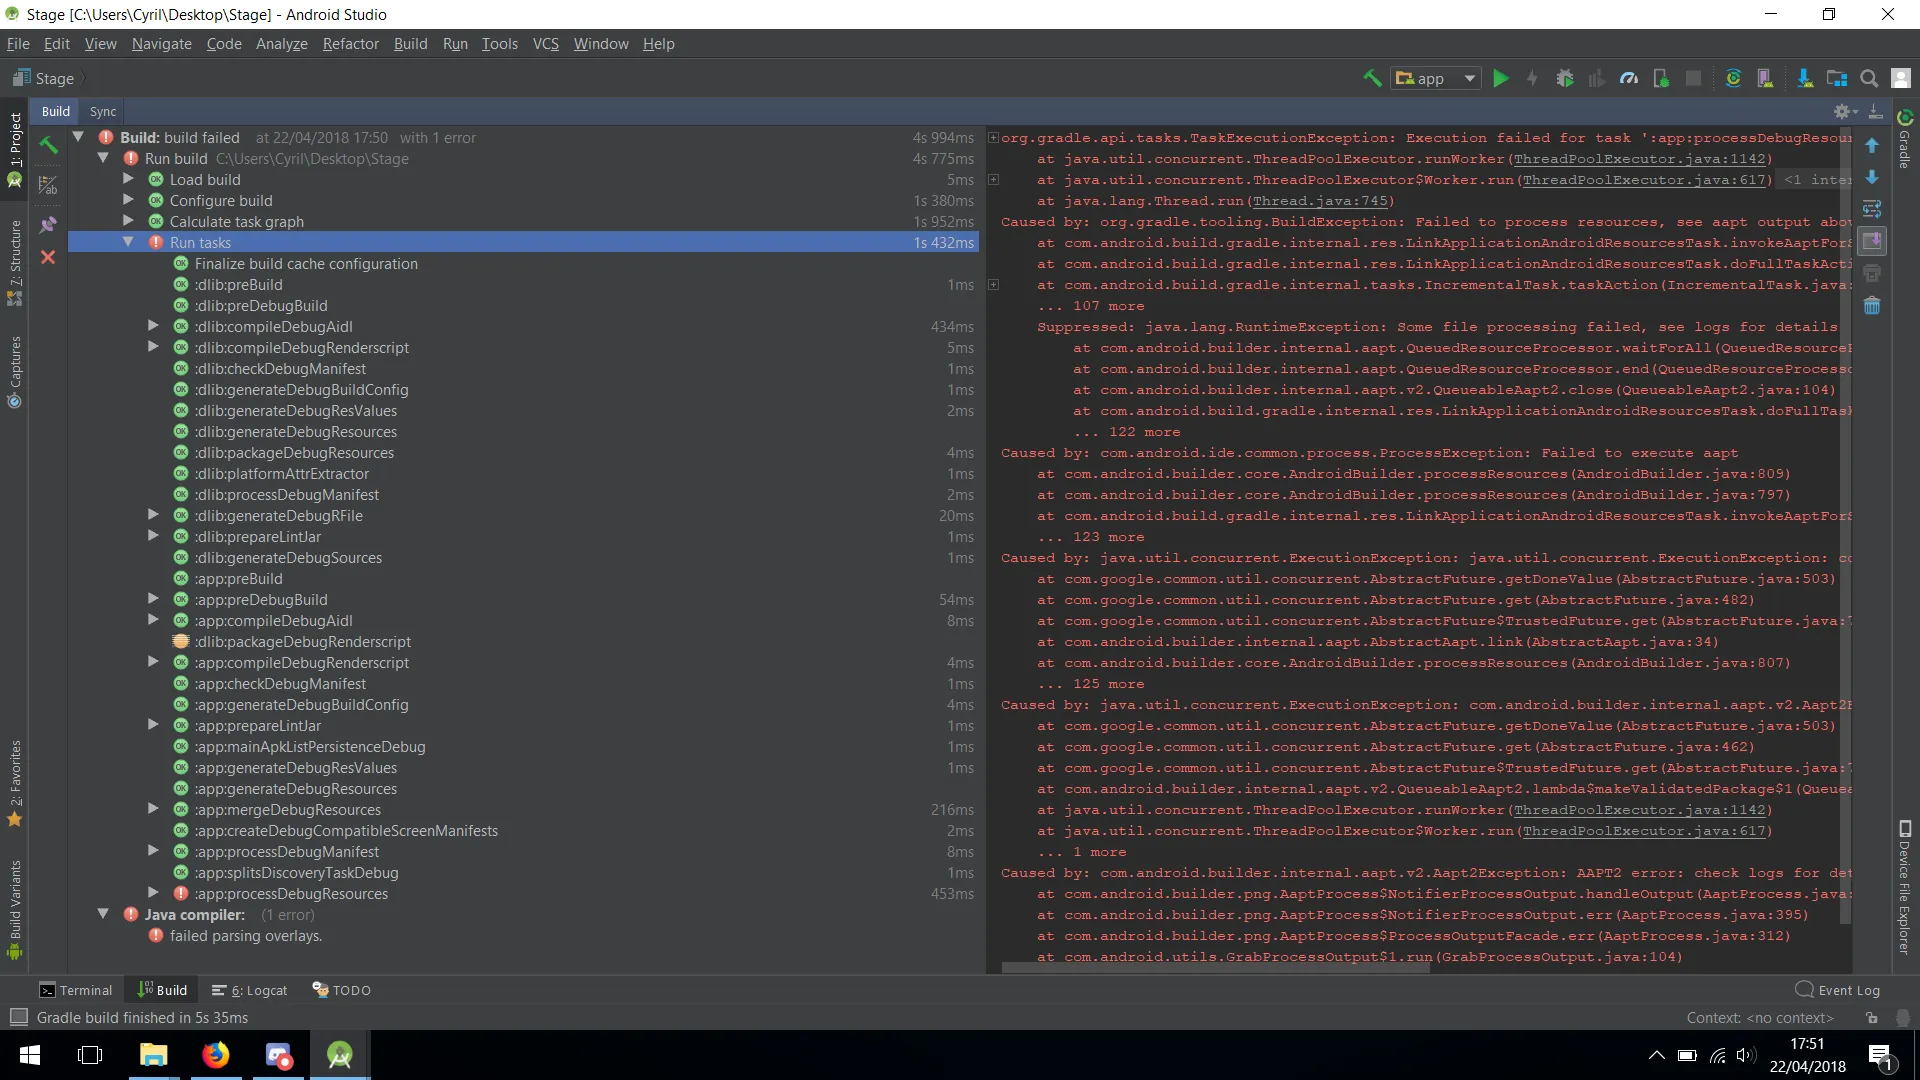Switch to the Sync tab

(x=103, y=111)
